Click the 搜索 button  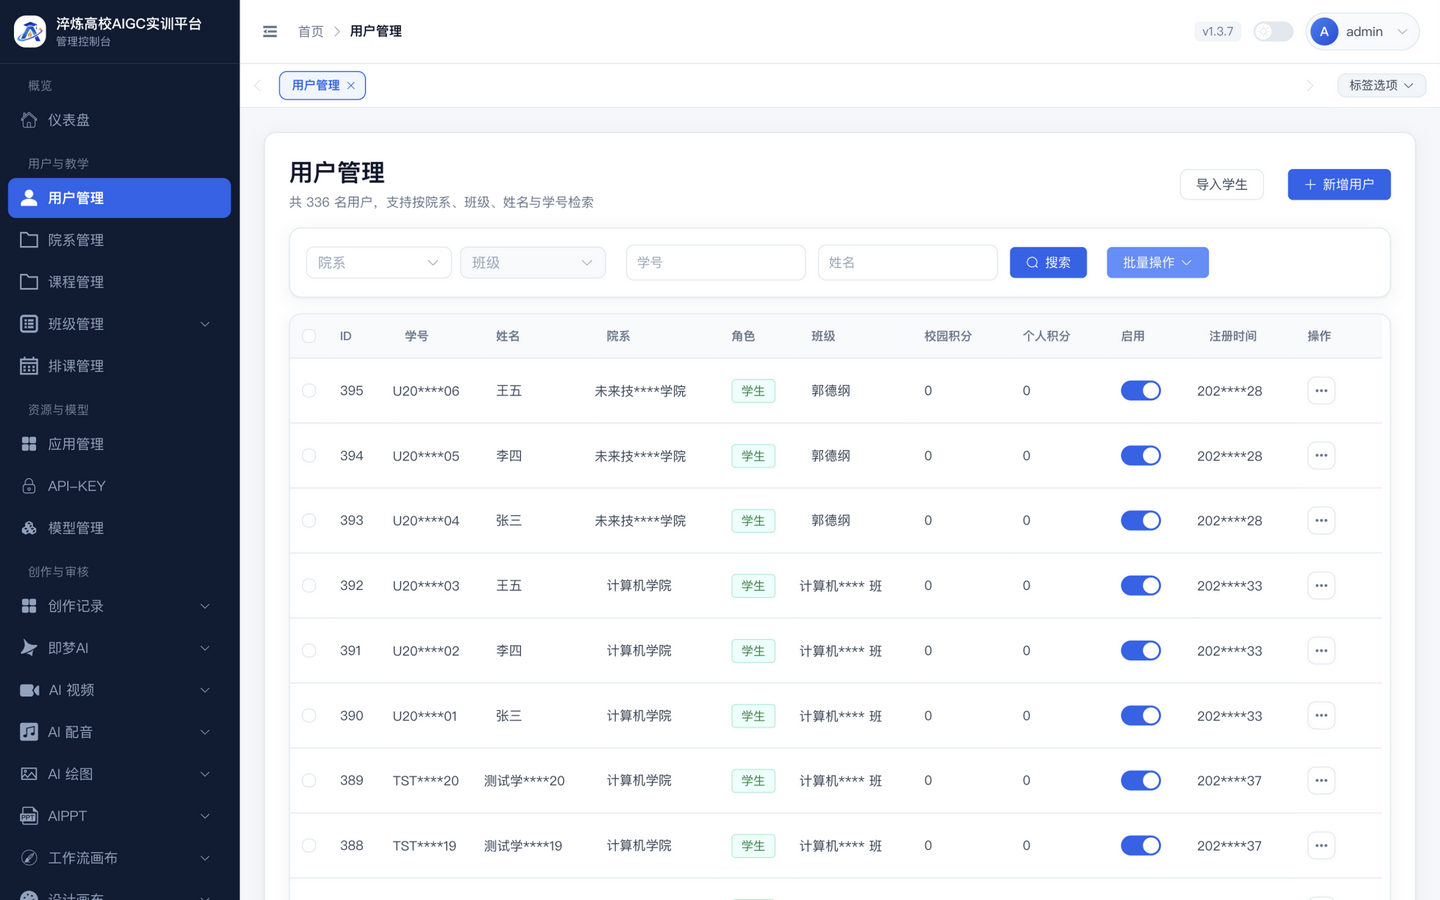tap(1048, 263)
